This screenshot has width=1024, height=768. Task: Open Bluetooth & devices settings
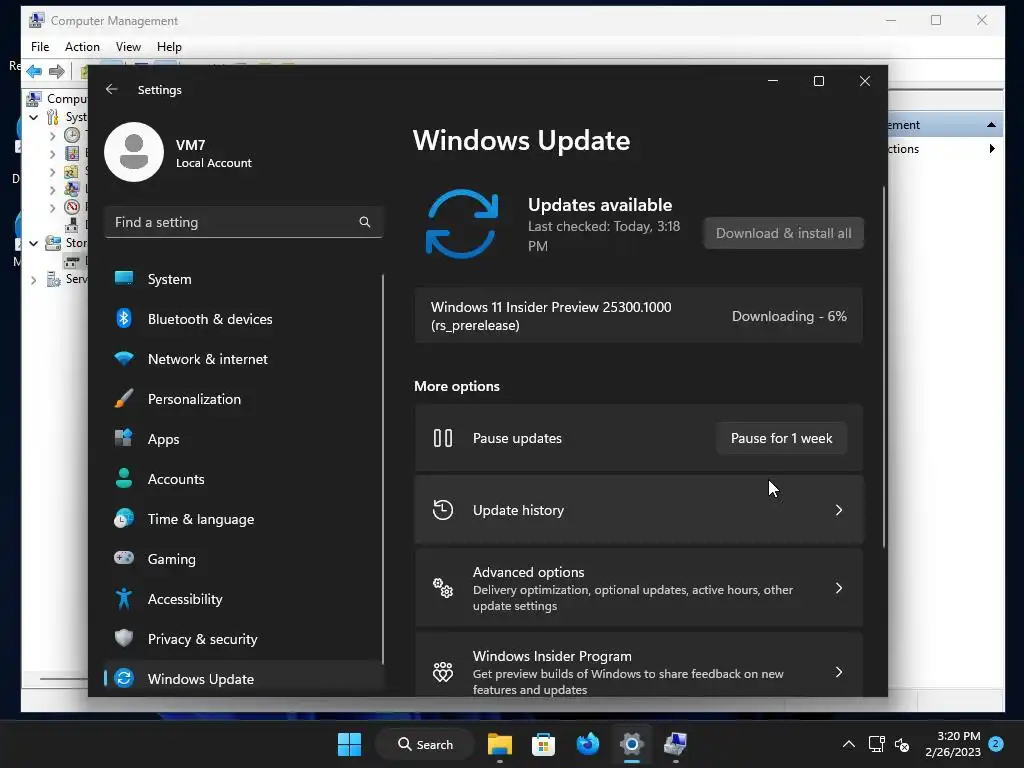pyautogui.click(x=243, y=319)
